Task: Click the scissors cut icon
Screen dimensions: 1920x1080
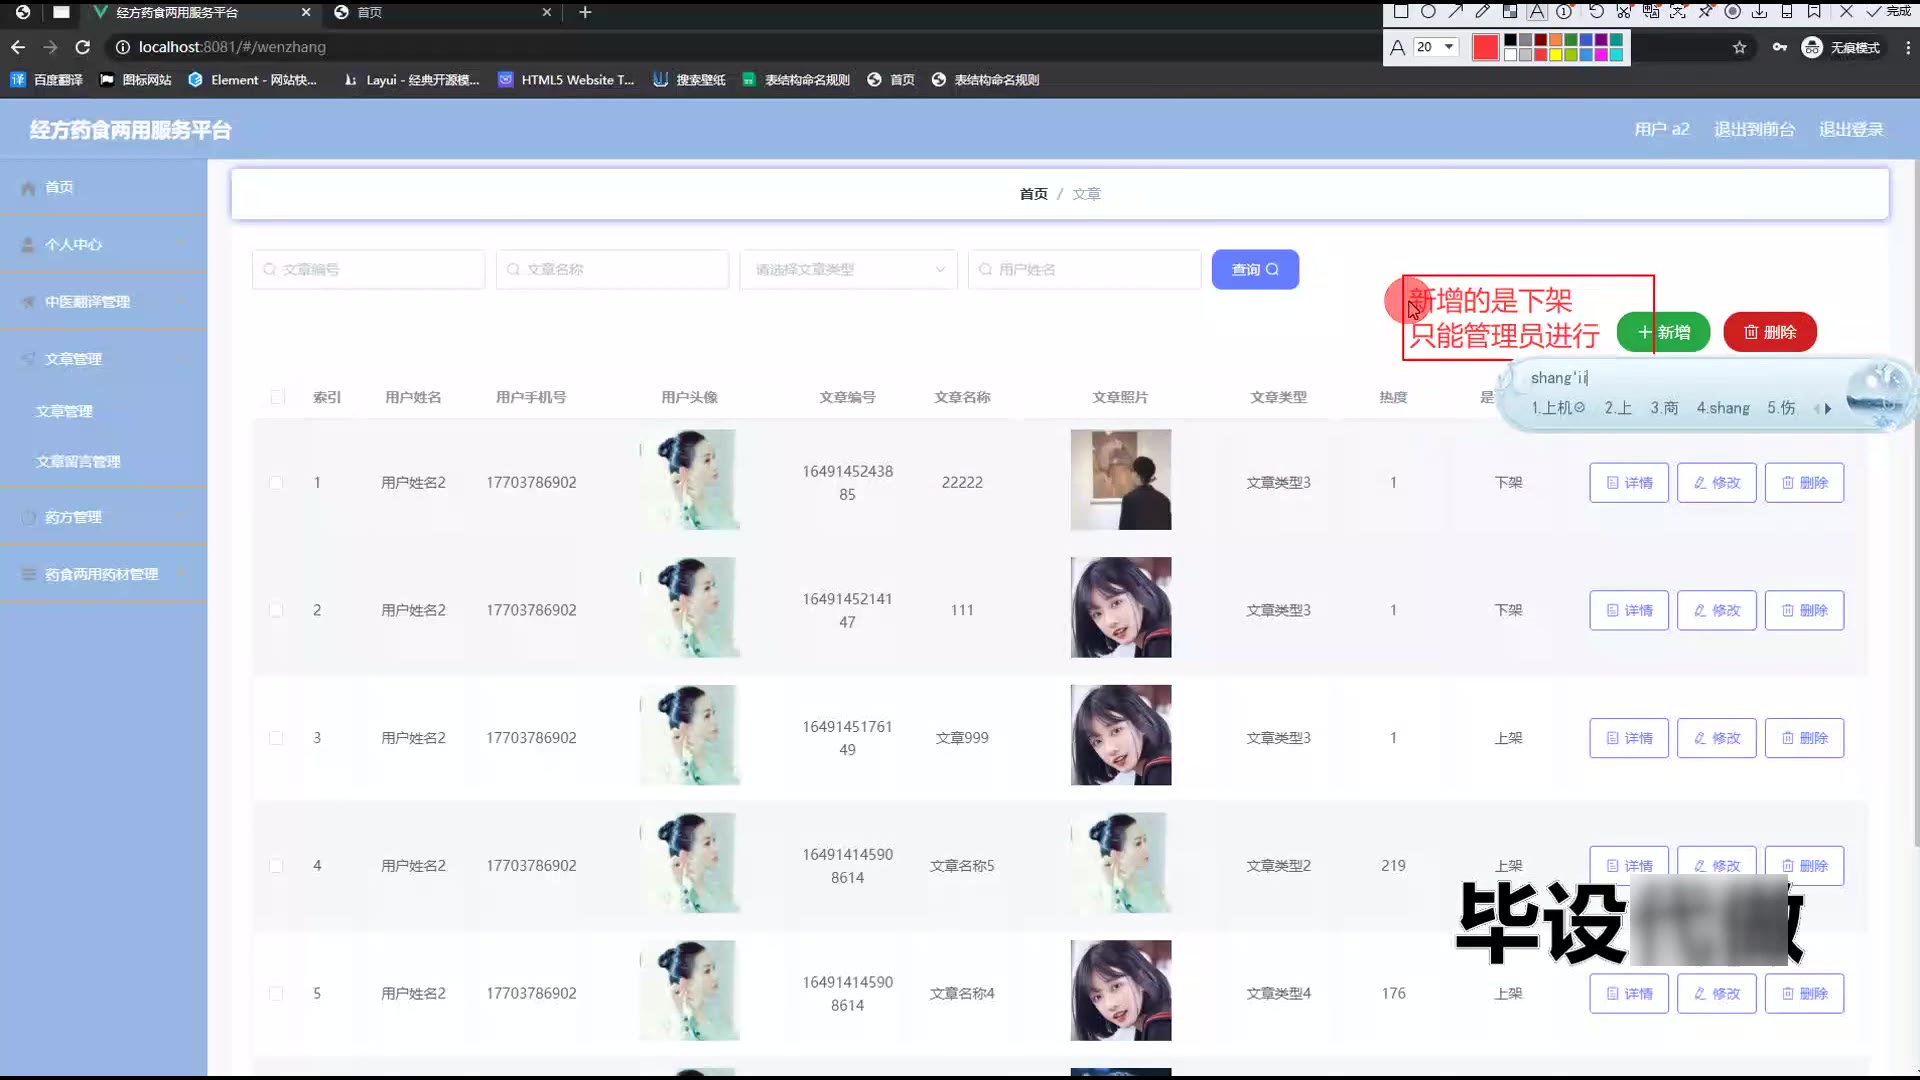Action: tap(1624, 11)
